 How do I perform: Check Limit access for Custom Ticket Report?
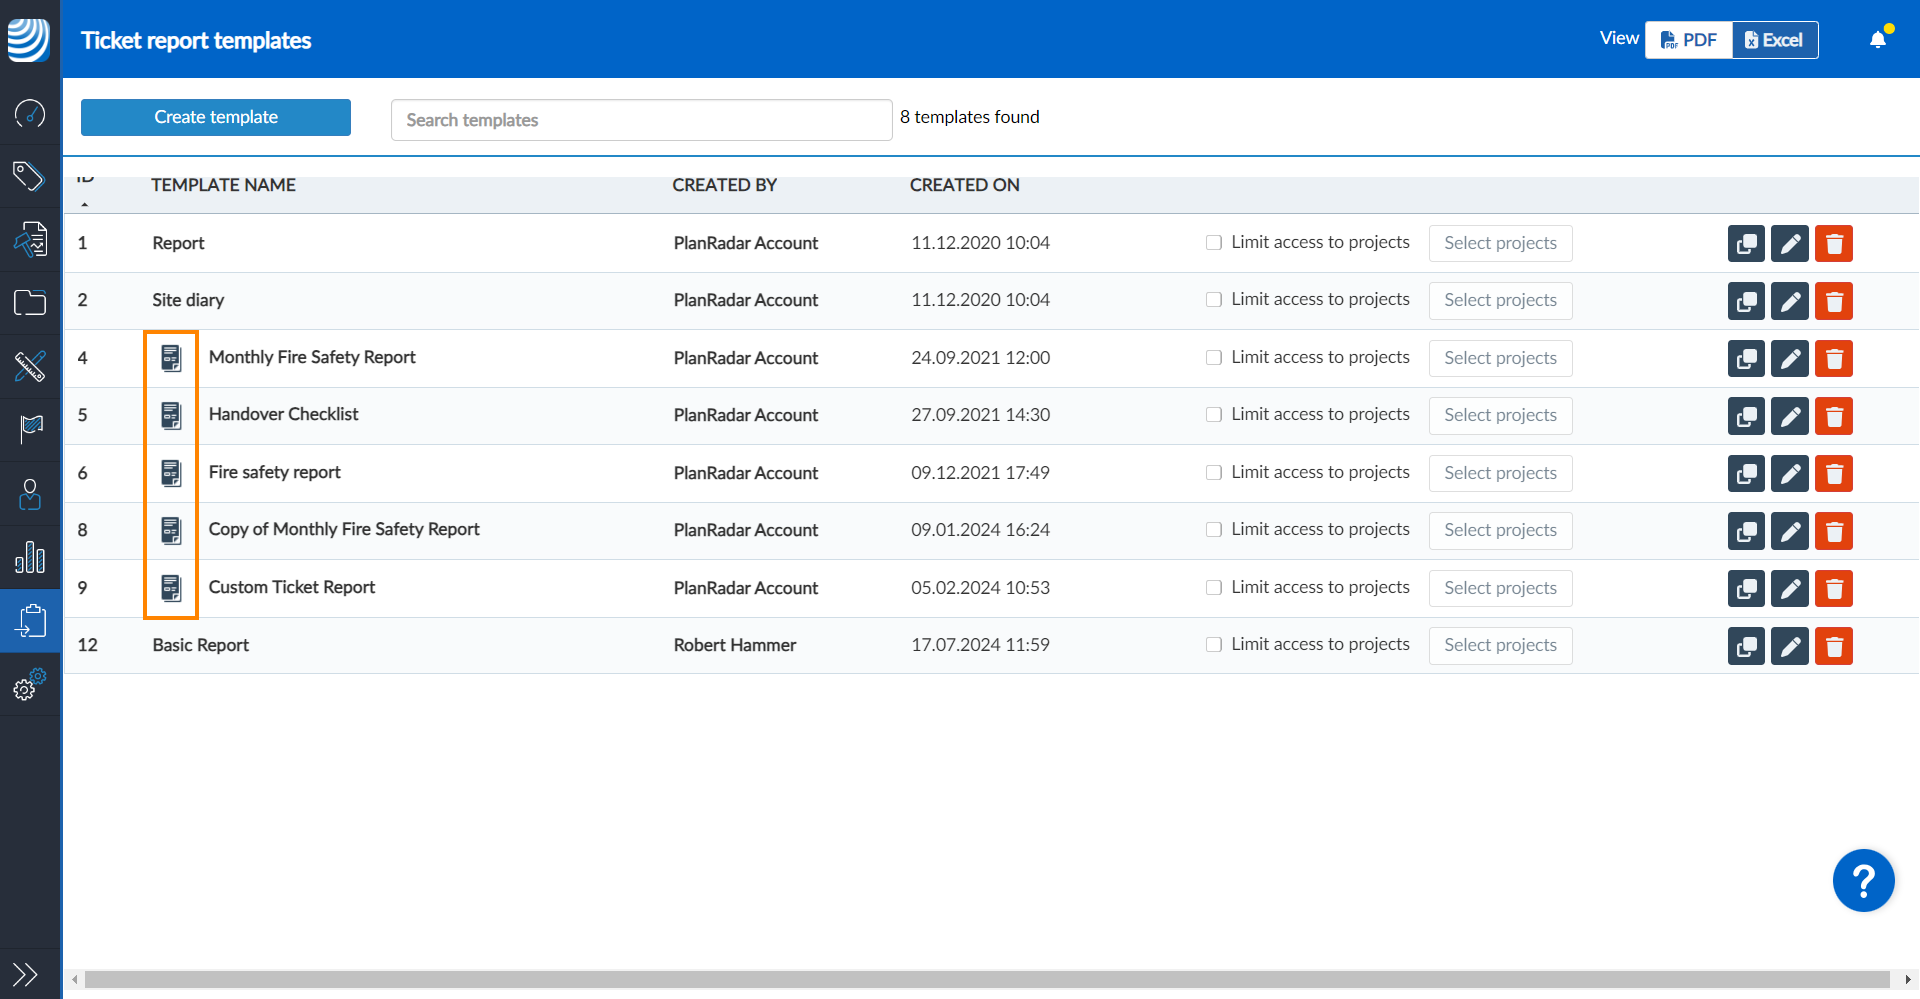click(1214, 588)
